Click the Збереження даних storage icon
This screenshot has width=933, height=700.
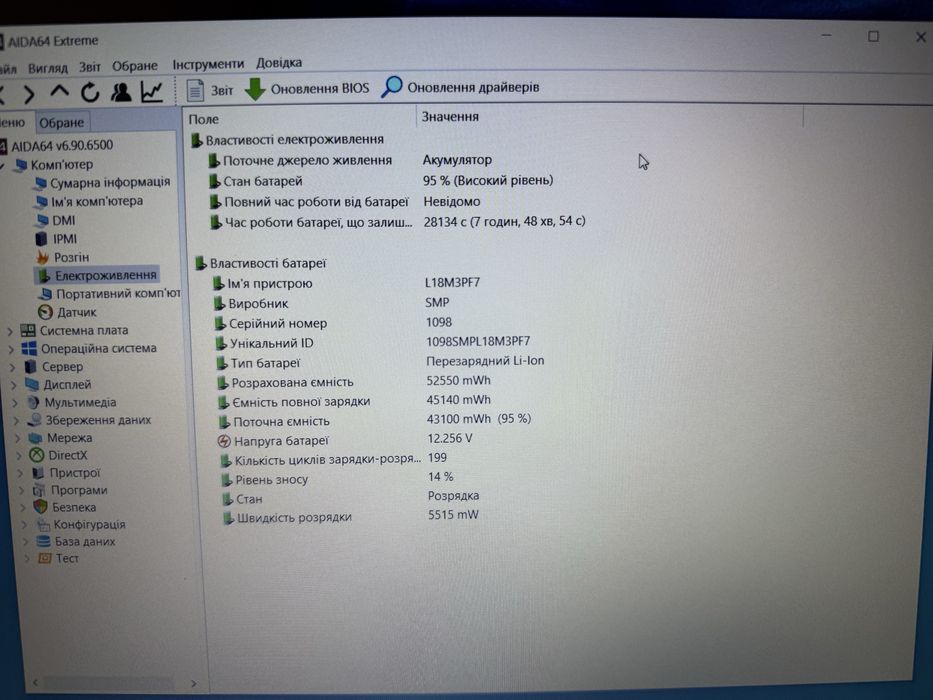click(35, 420)
